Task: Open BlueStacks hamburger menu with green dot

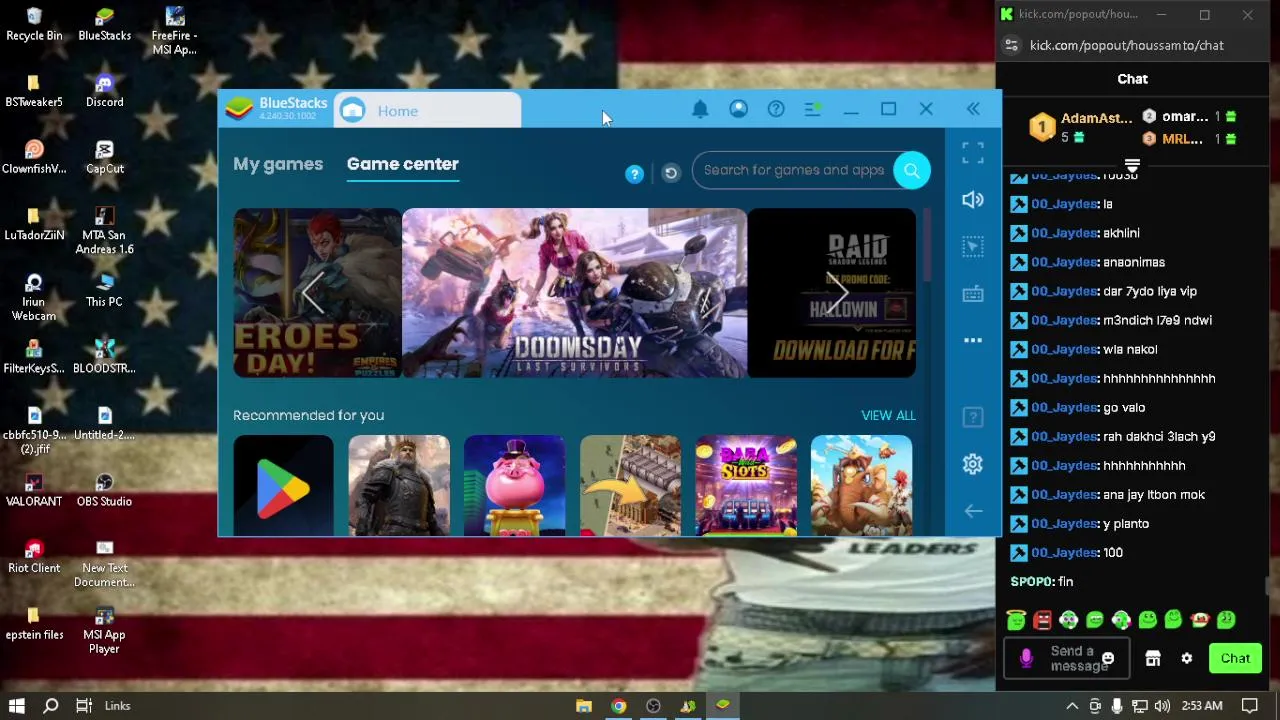Action: pyautogui.click(x=813, y=109)
